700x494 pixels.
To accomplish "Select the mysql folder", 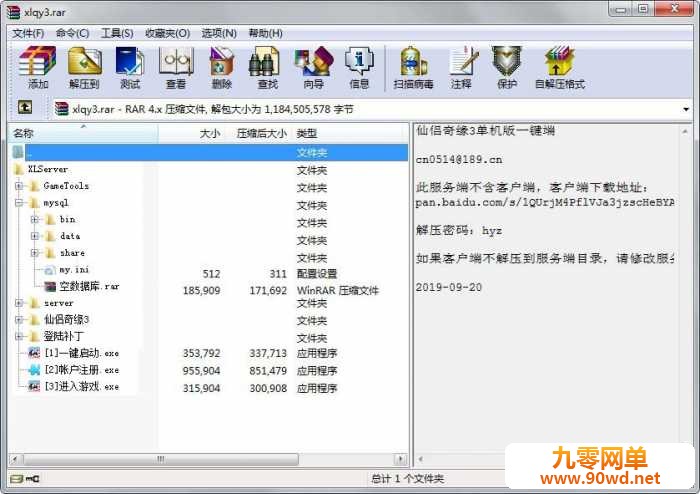I will click(x=56, y=203).
